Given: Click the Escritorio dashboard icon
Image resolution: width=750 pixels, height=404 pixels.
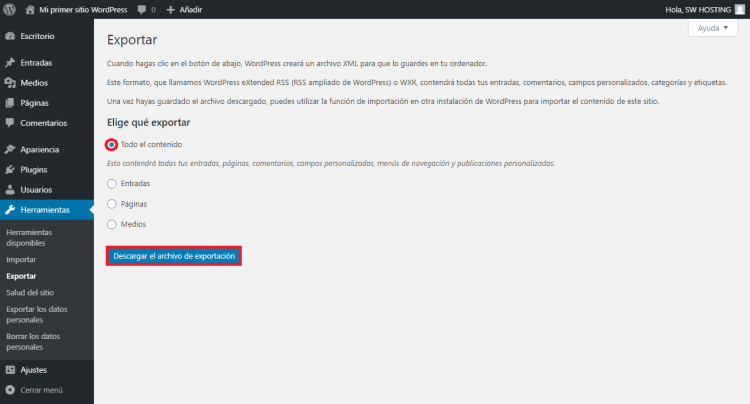Looking at the screenshot, I should (10, 36).
